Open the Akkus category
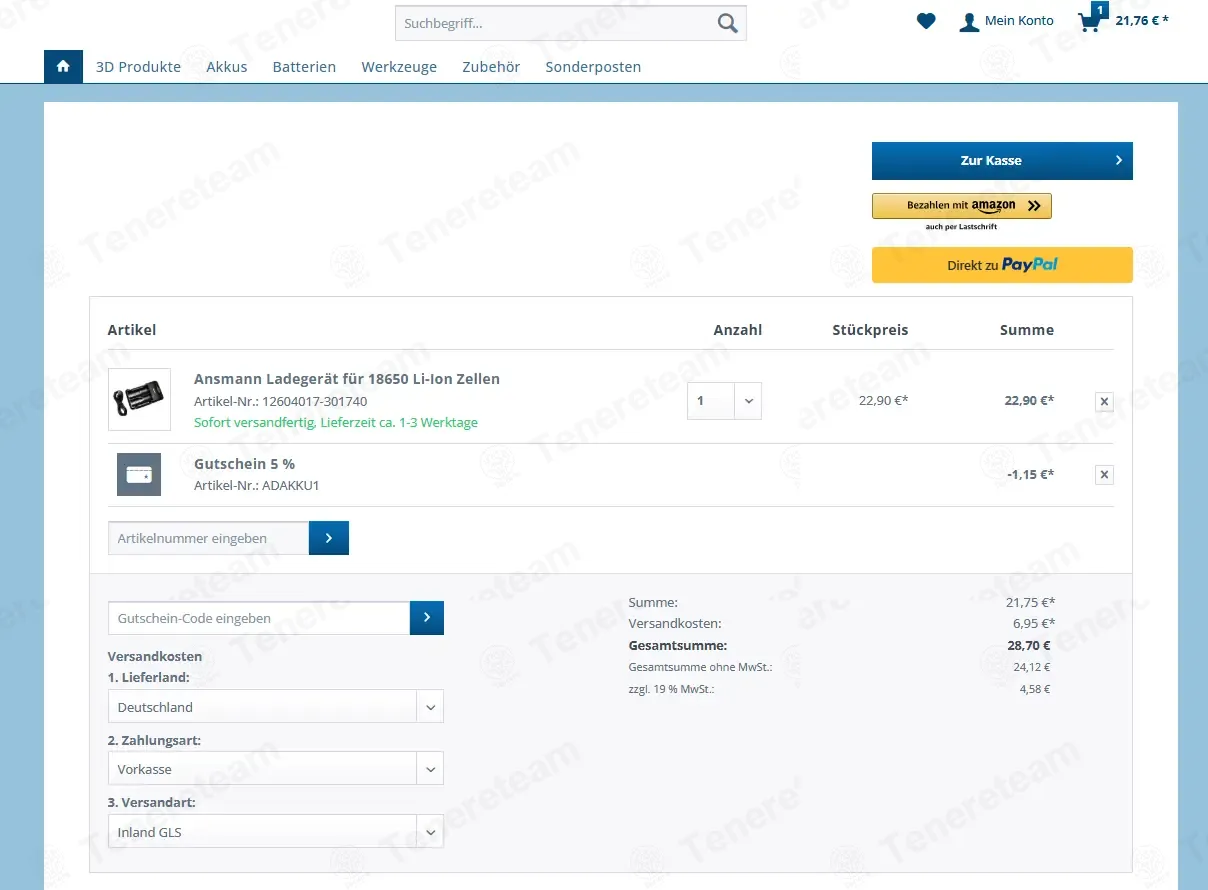 (227, 67)
